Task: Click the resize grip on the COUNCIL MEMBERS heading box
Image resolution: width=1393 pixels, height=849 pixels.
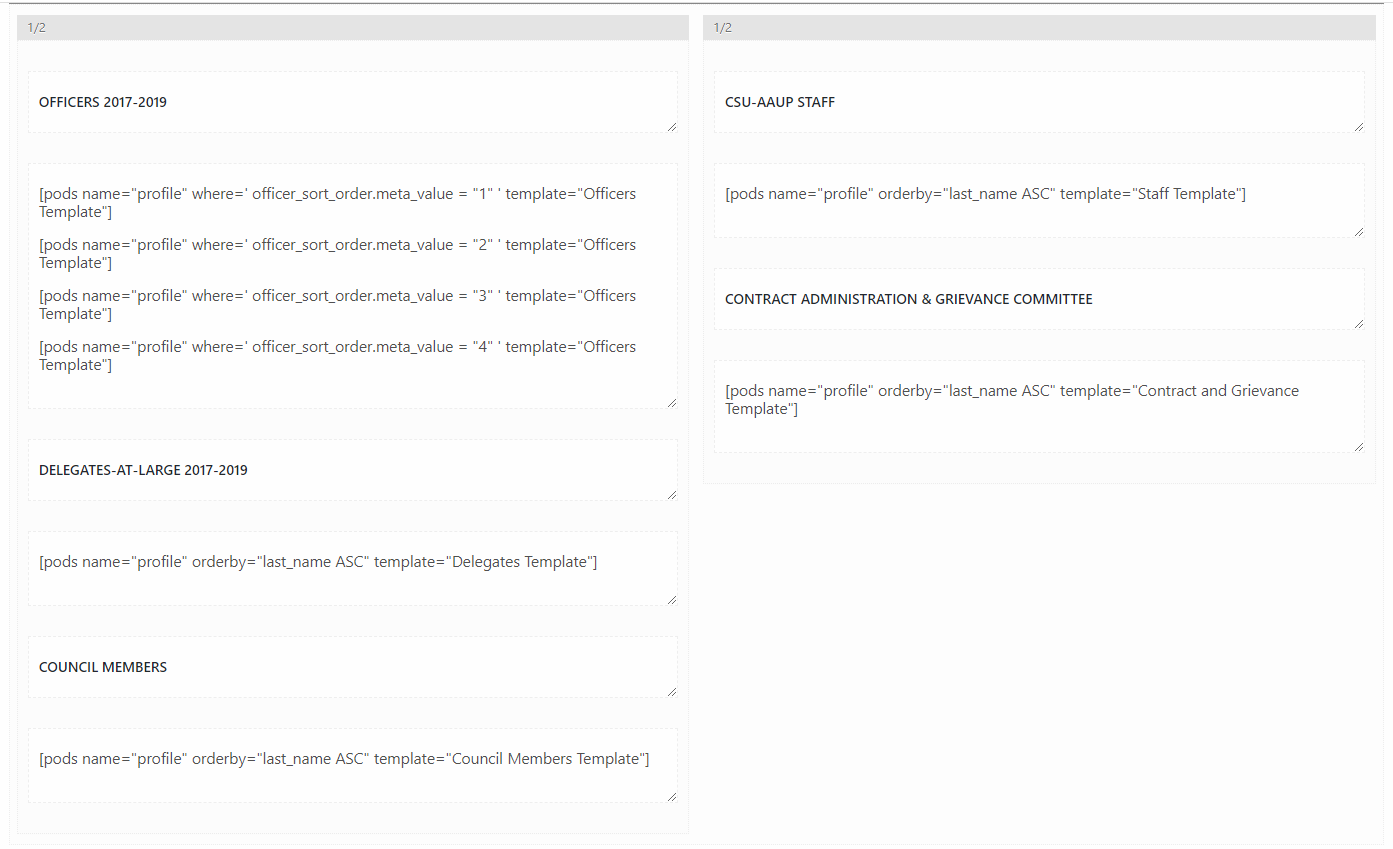Action: [673, 691]
